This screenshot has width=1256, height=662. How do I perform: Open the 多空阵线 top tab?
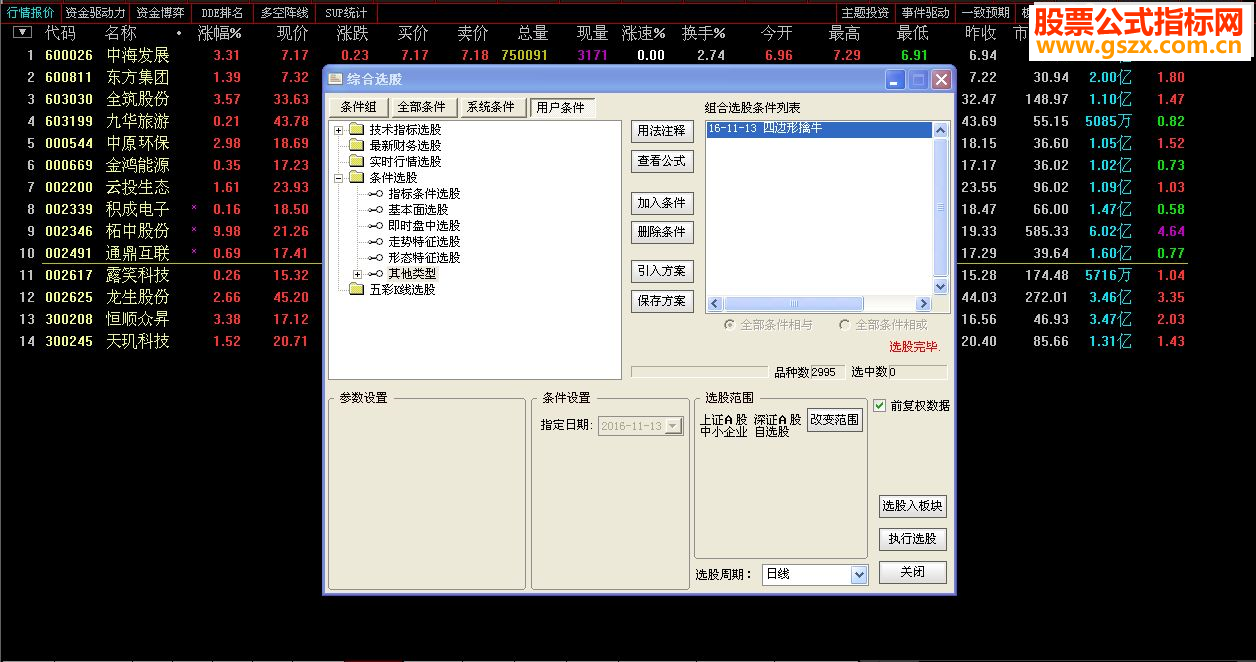pyautogui.click(x=284, y=13)
